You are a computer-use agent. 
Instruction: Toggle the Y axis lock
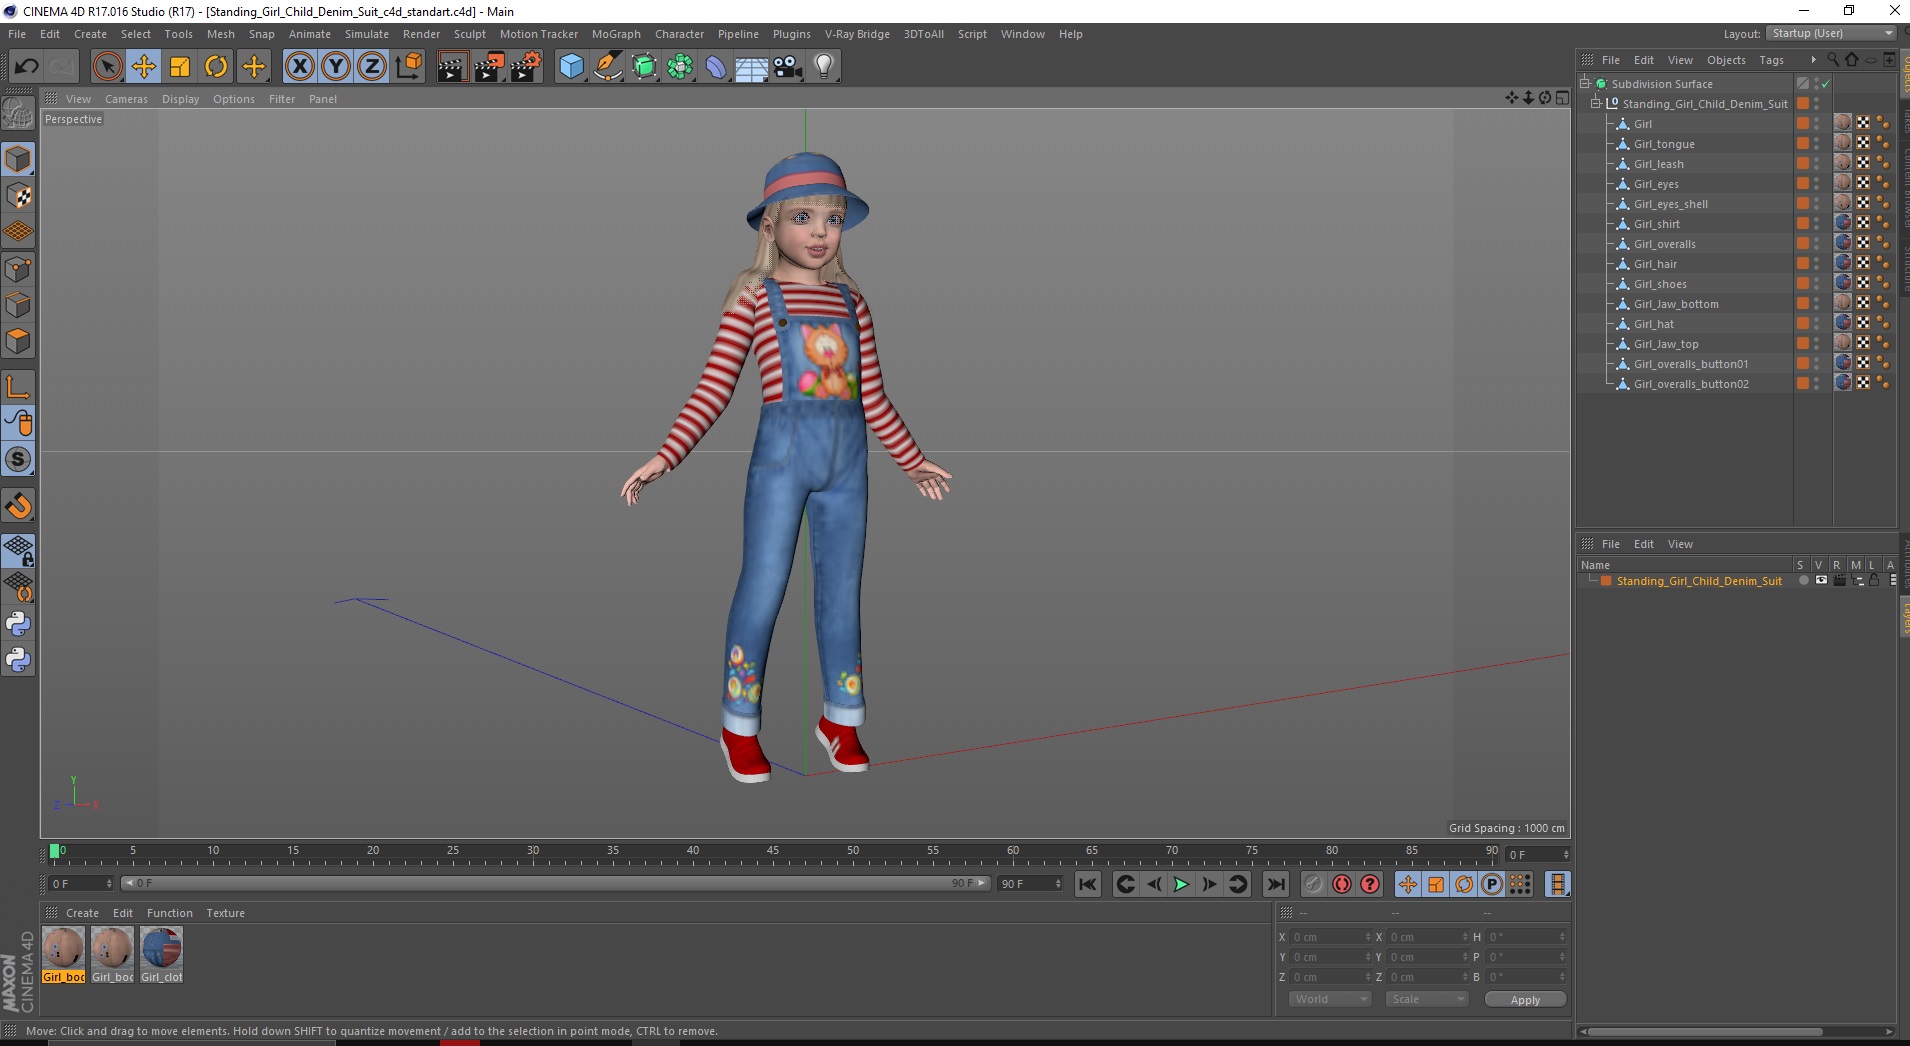tap(336, 67)
